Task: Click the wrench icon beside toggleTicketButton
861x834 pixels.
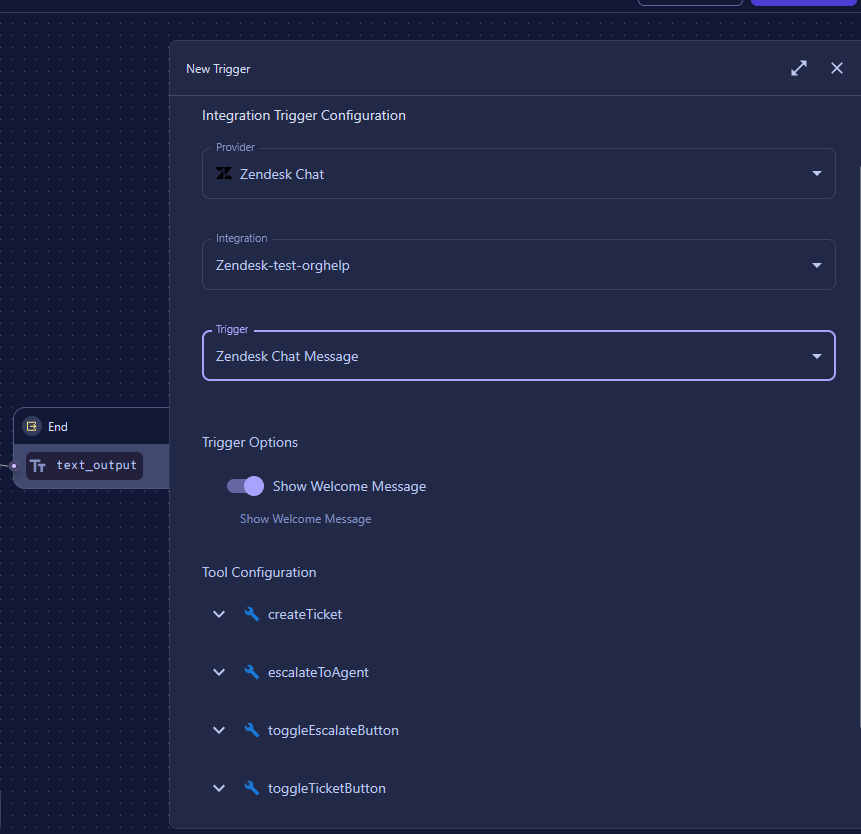Action: [252, 788]
